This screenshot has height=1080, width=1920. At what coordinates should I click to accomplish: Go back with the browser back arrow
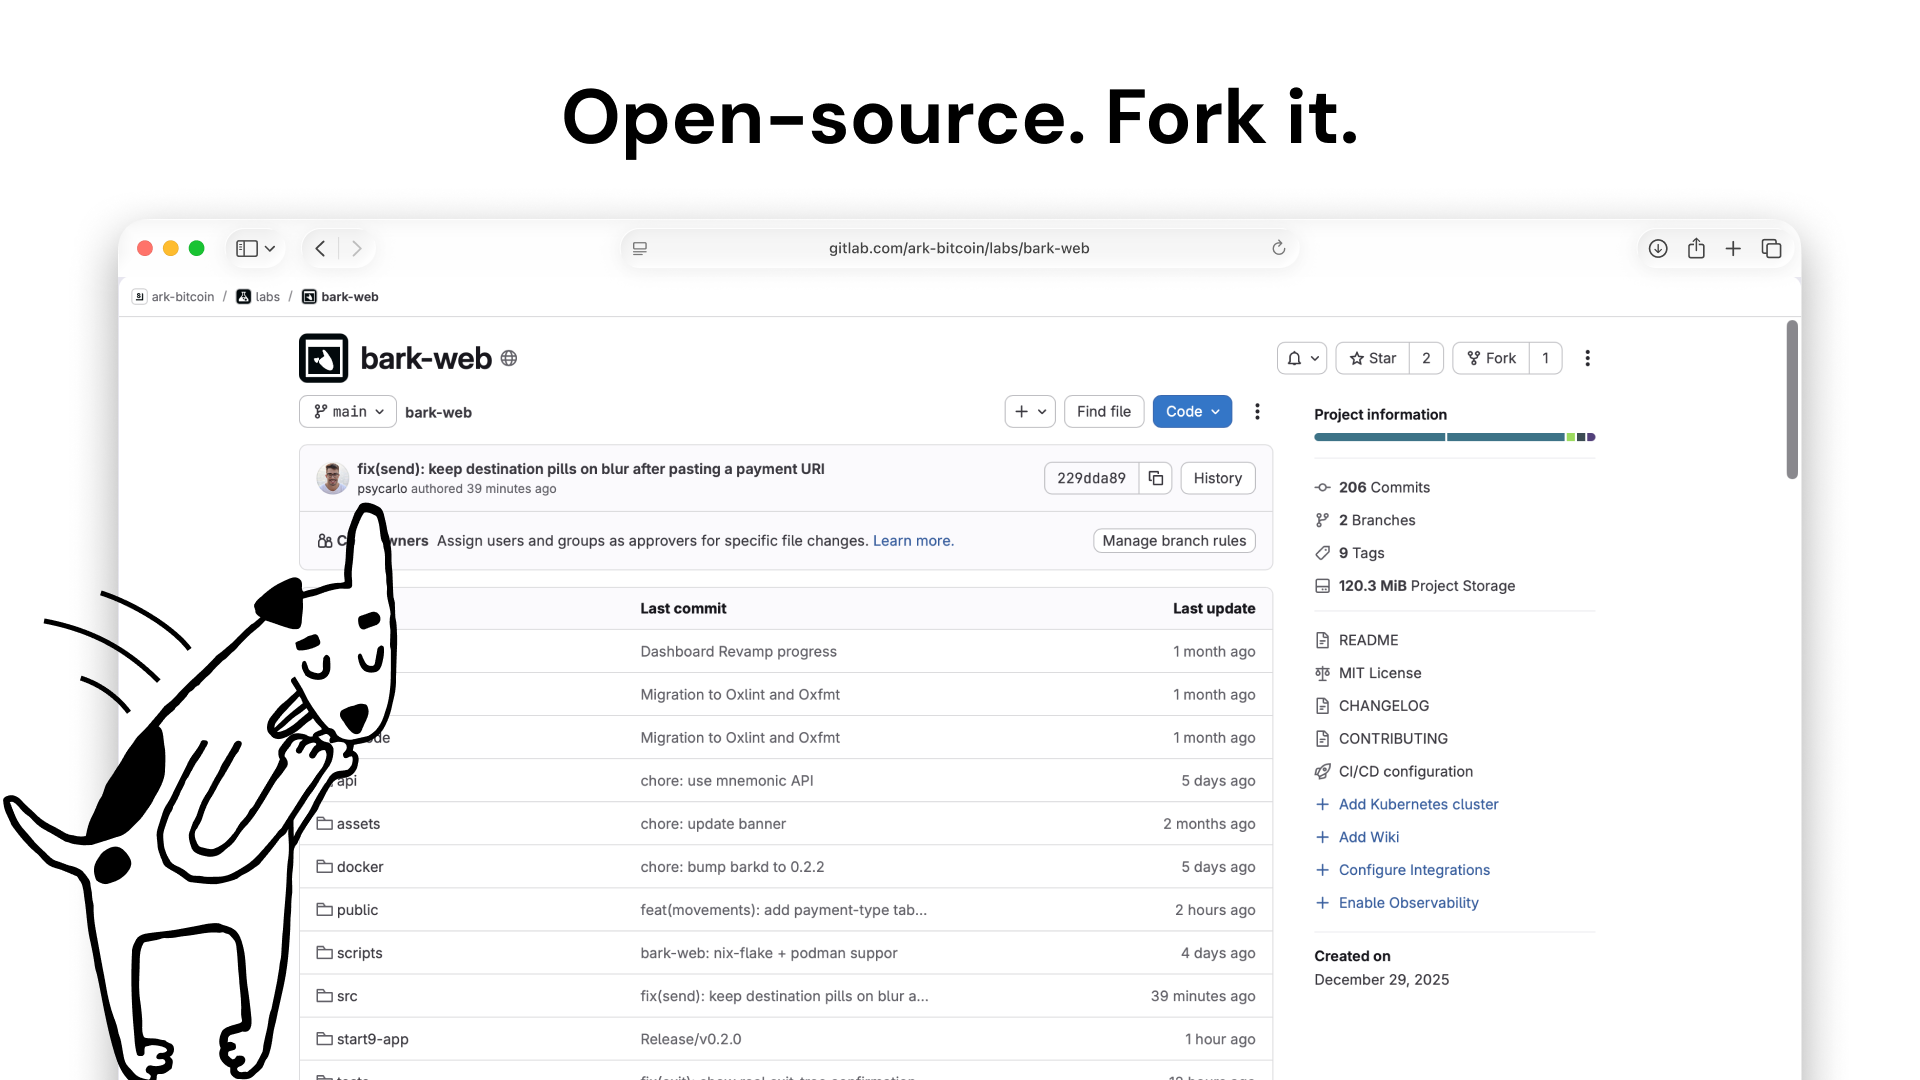click(320, 248)
